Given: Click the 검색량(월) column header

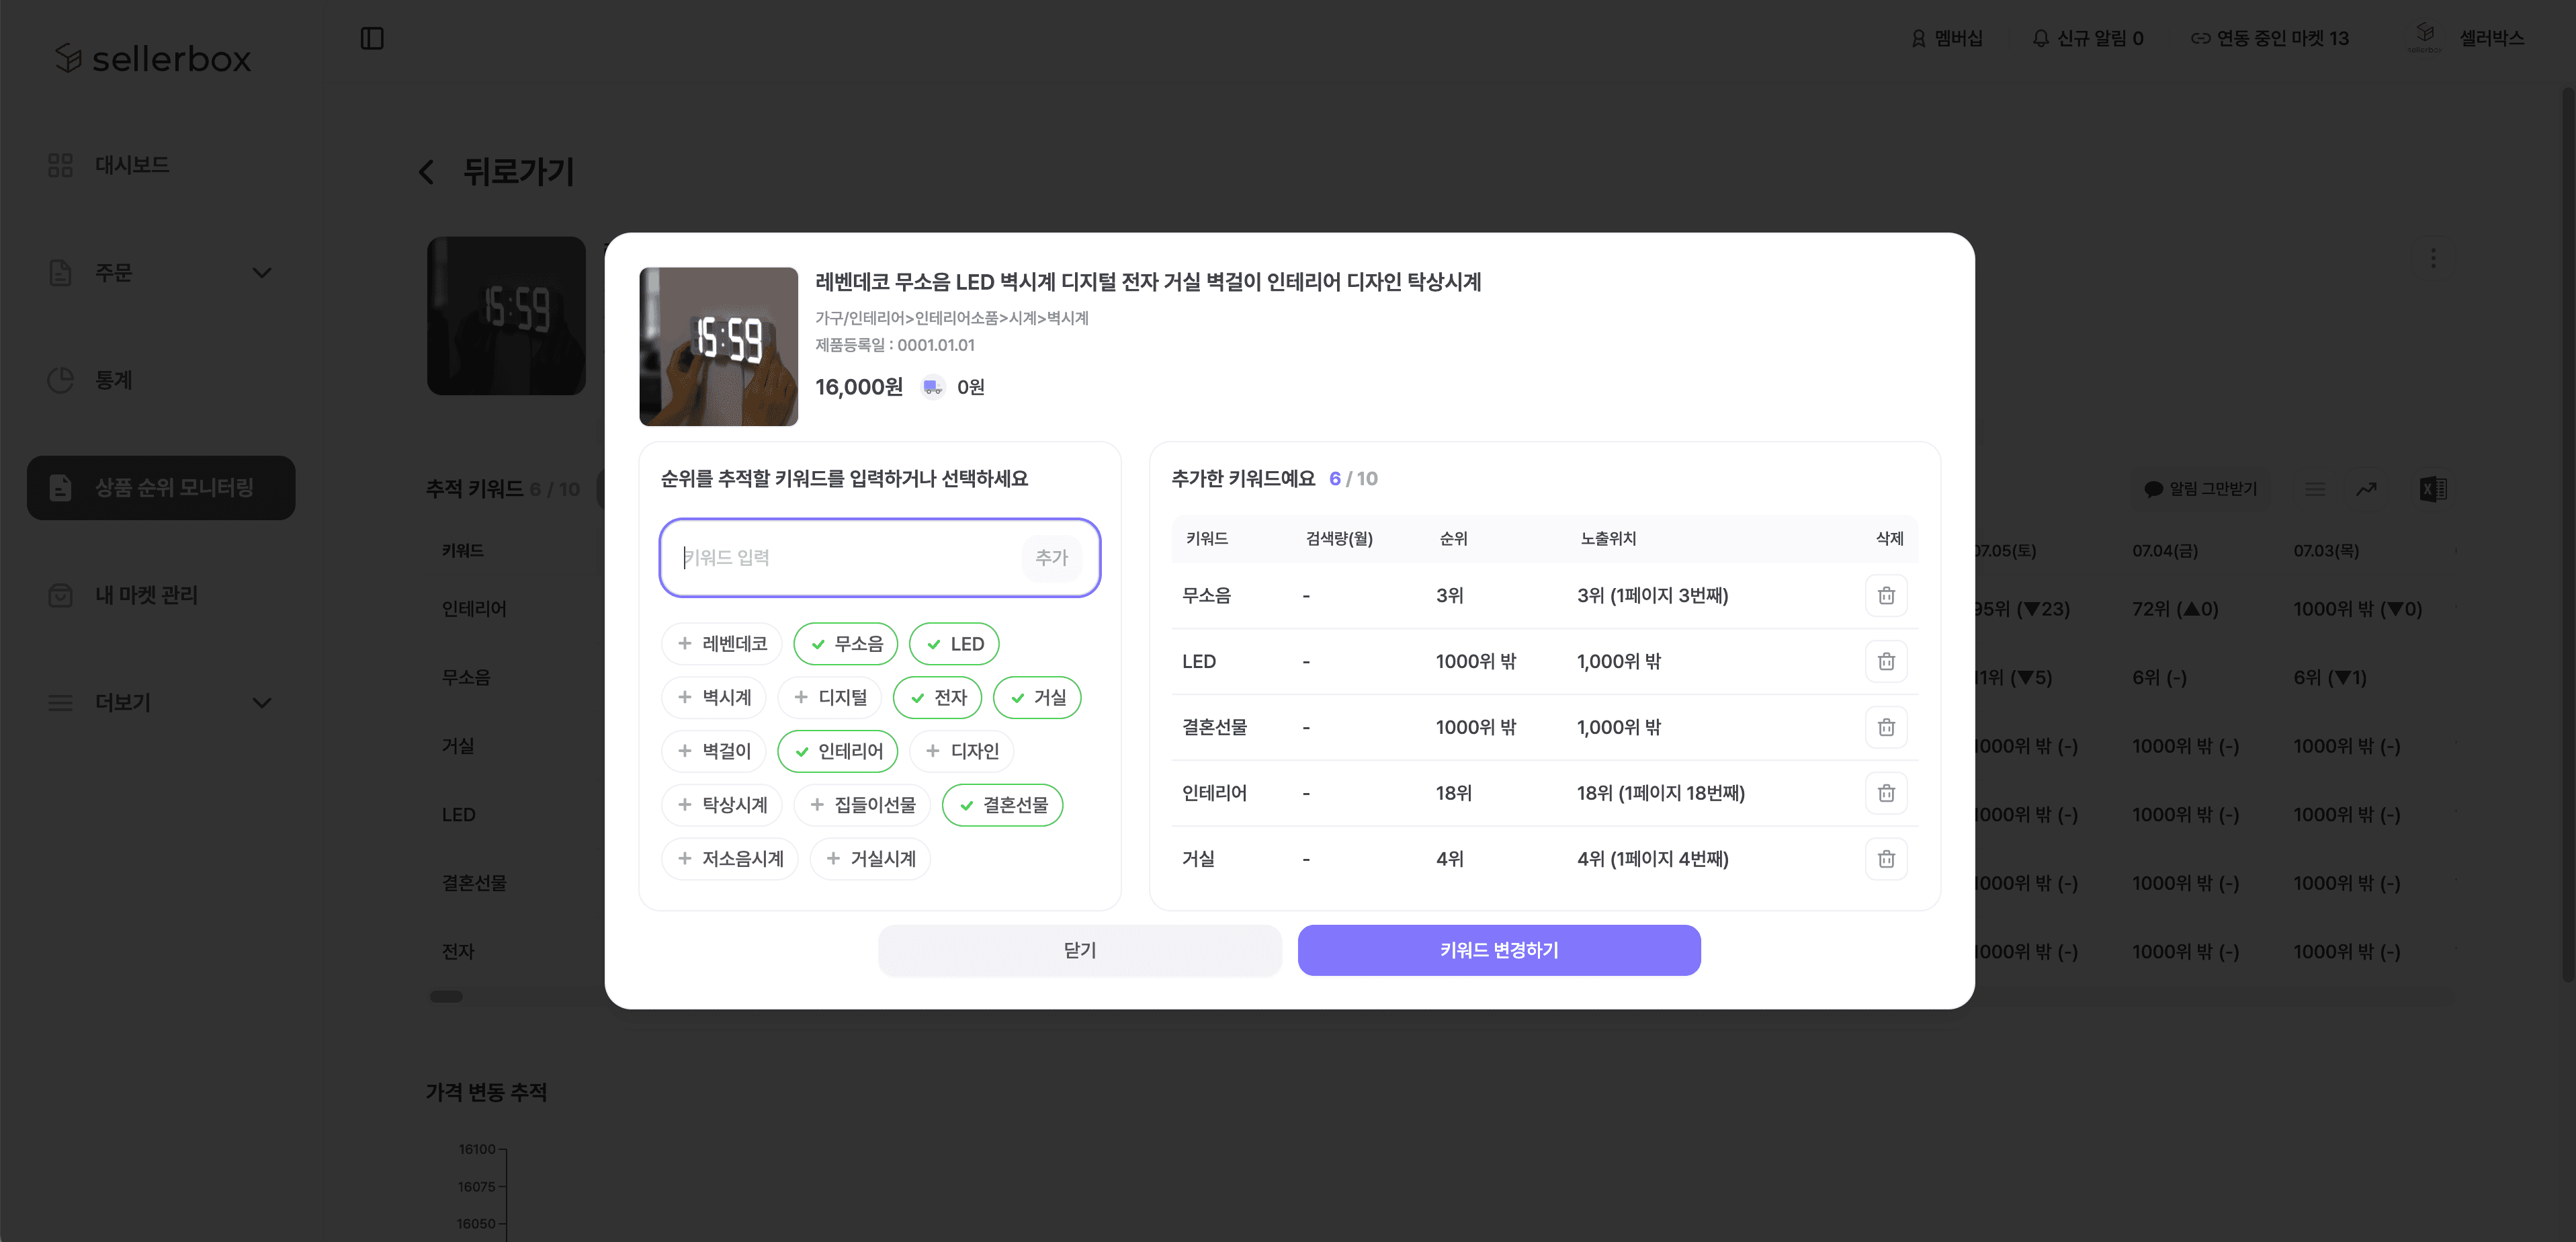Looking at the screenshot, I should 1339,539.
